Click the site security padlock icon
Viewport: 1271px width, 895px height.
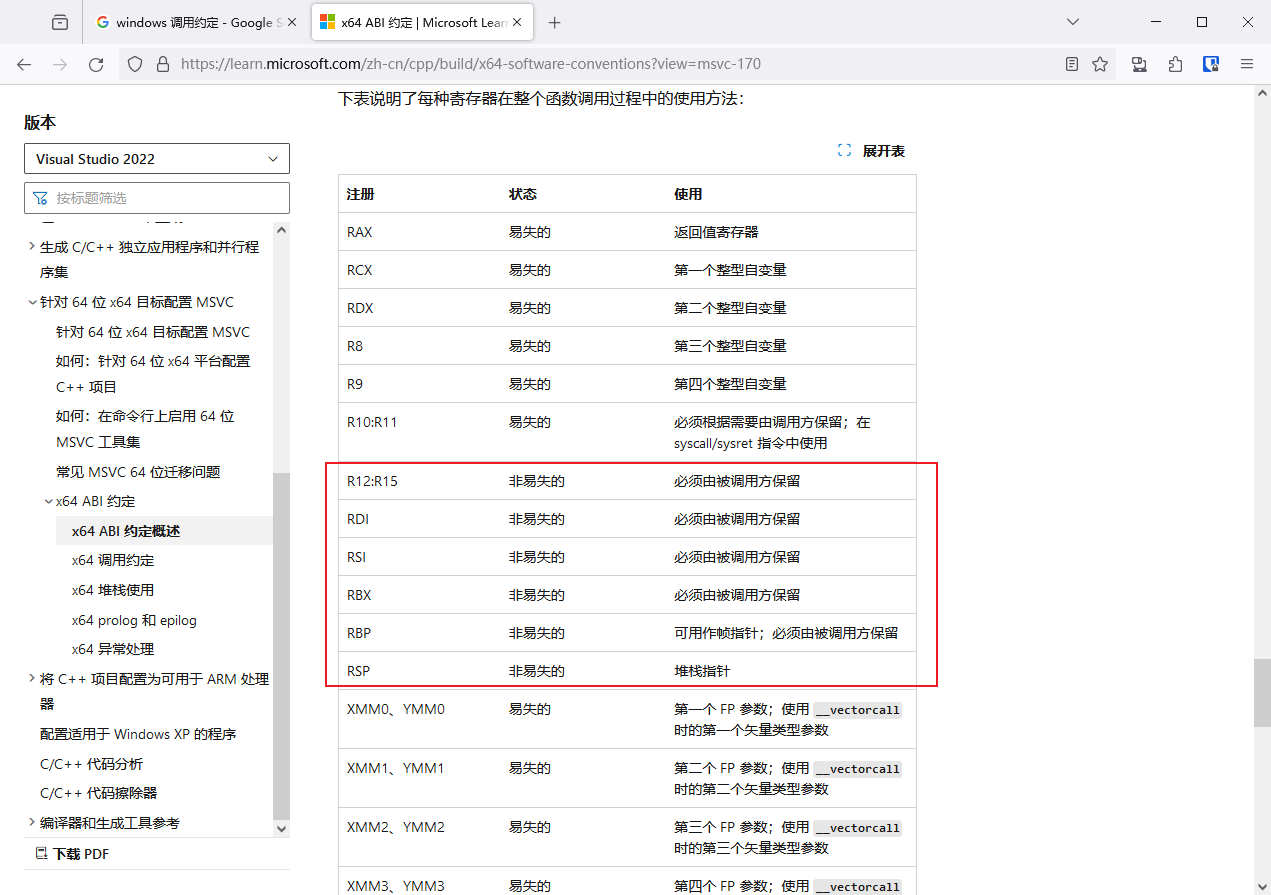163,64
